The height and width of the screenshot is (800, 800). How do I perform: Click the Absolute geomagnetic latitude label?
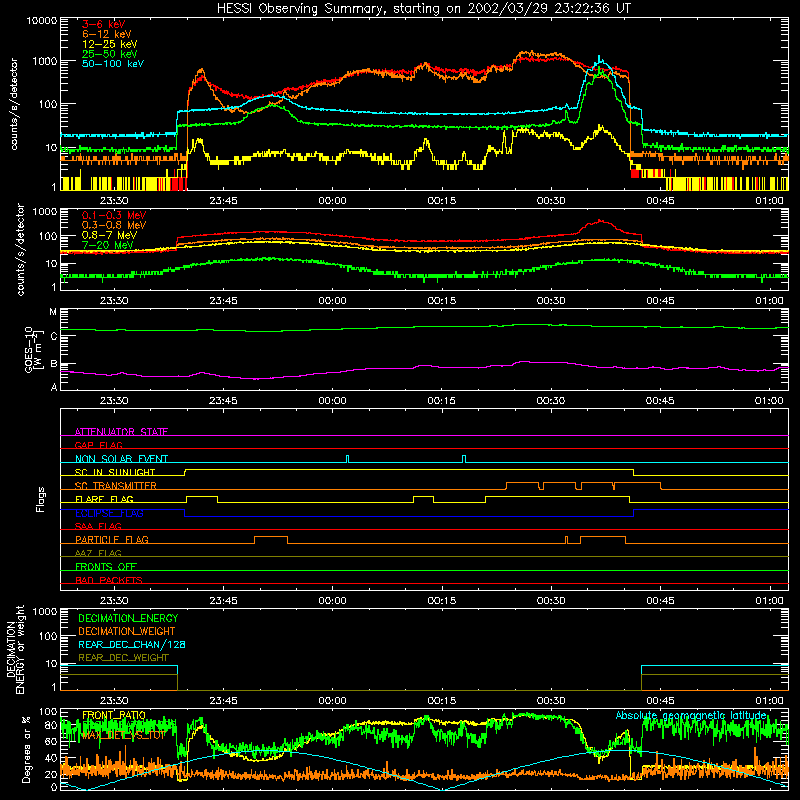pyautogui.click(x=691, y=715)
